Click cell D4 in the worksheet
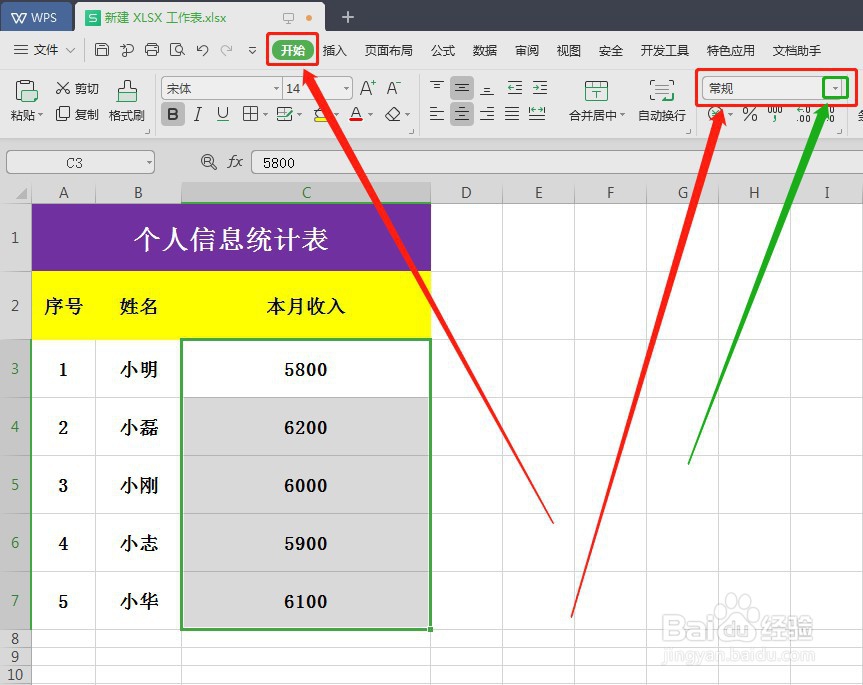Screen dimensions: 863x685 click(465, 428)
